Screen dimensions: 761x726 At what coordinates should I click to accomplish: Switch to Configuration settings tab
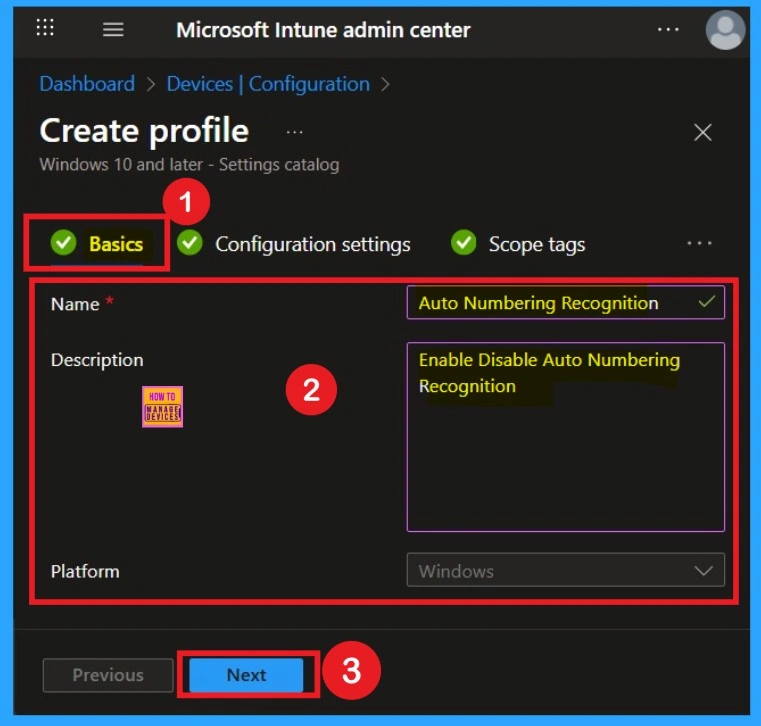click(294, 244)
